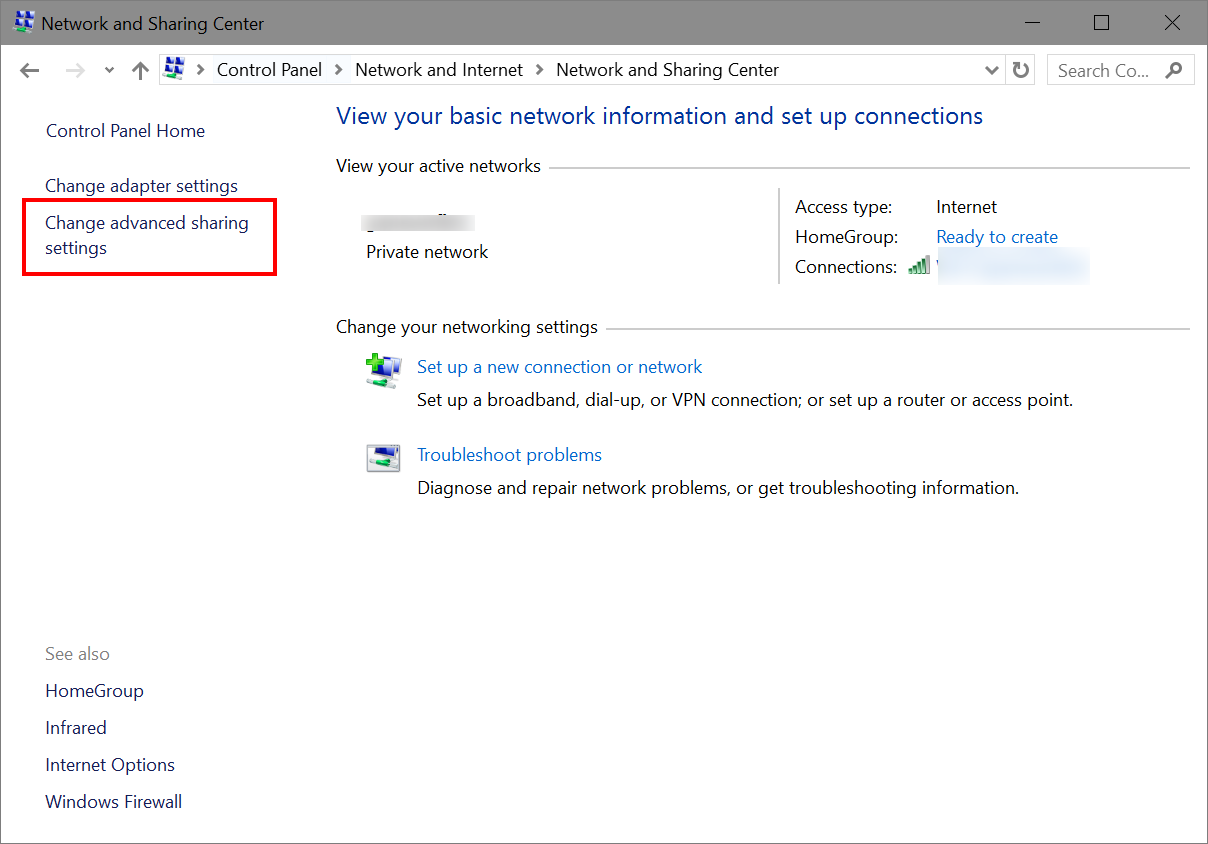Viewport: 1208px width, 844px height.
Task: Click the wireless signal strength icon beside Connections
Action: [918, 266]
